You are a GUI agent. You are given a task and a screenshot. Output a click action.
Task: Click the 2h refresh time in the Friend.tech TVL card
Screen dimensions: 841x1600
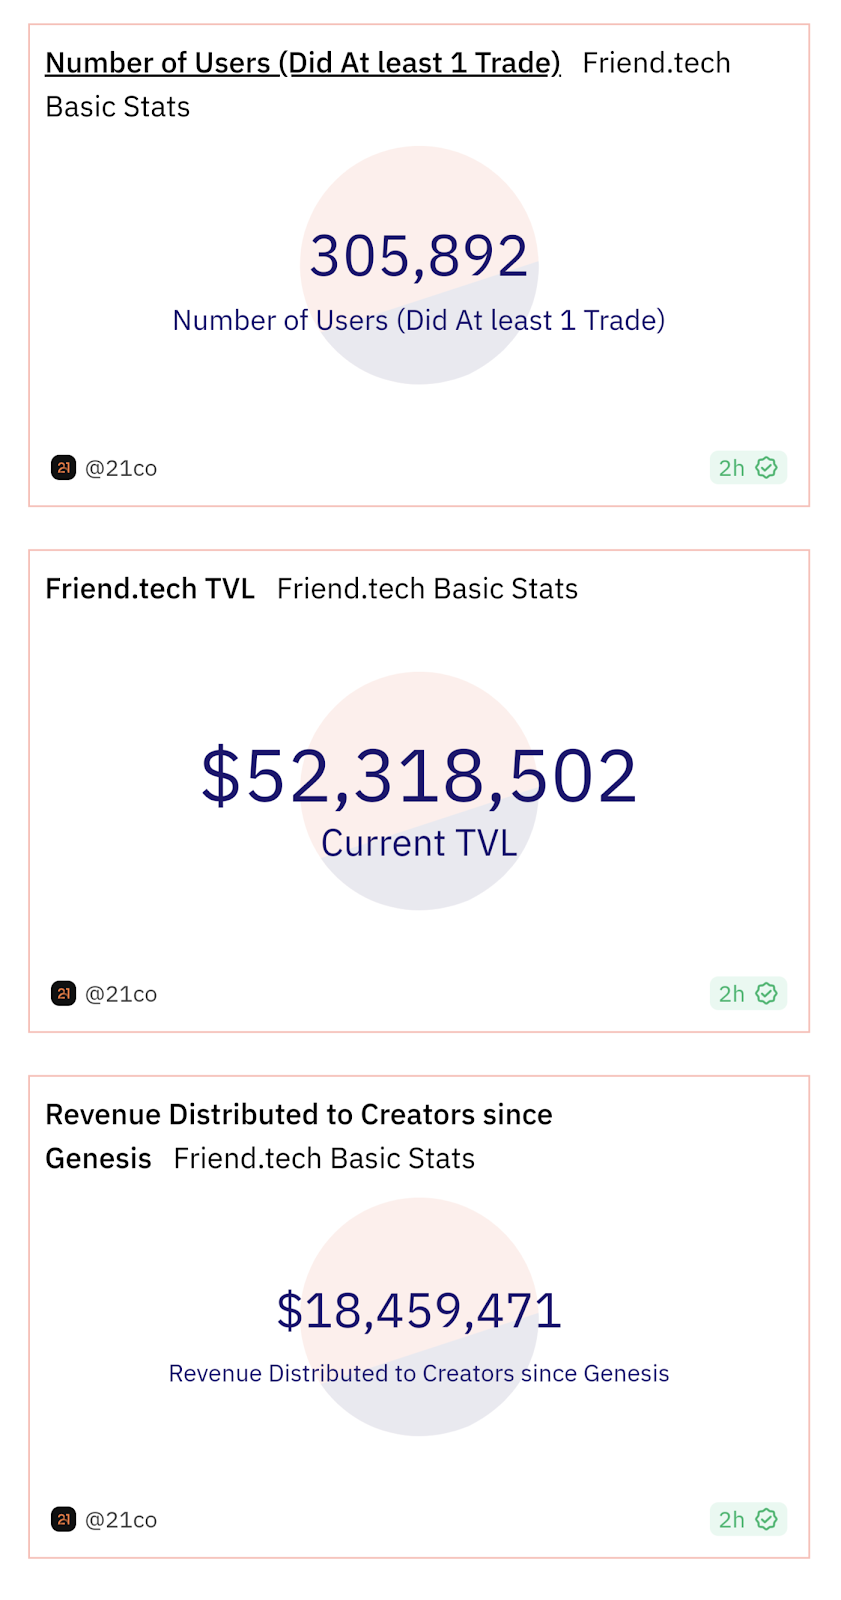pyautogui.click(x=732, y=994)
